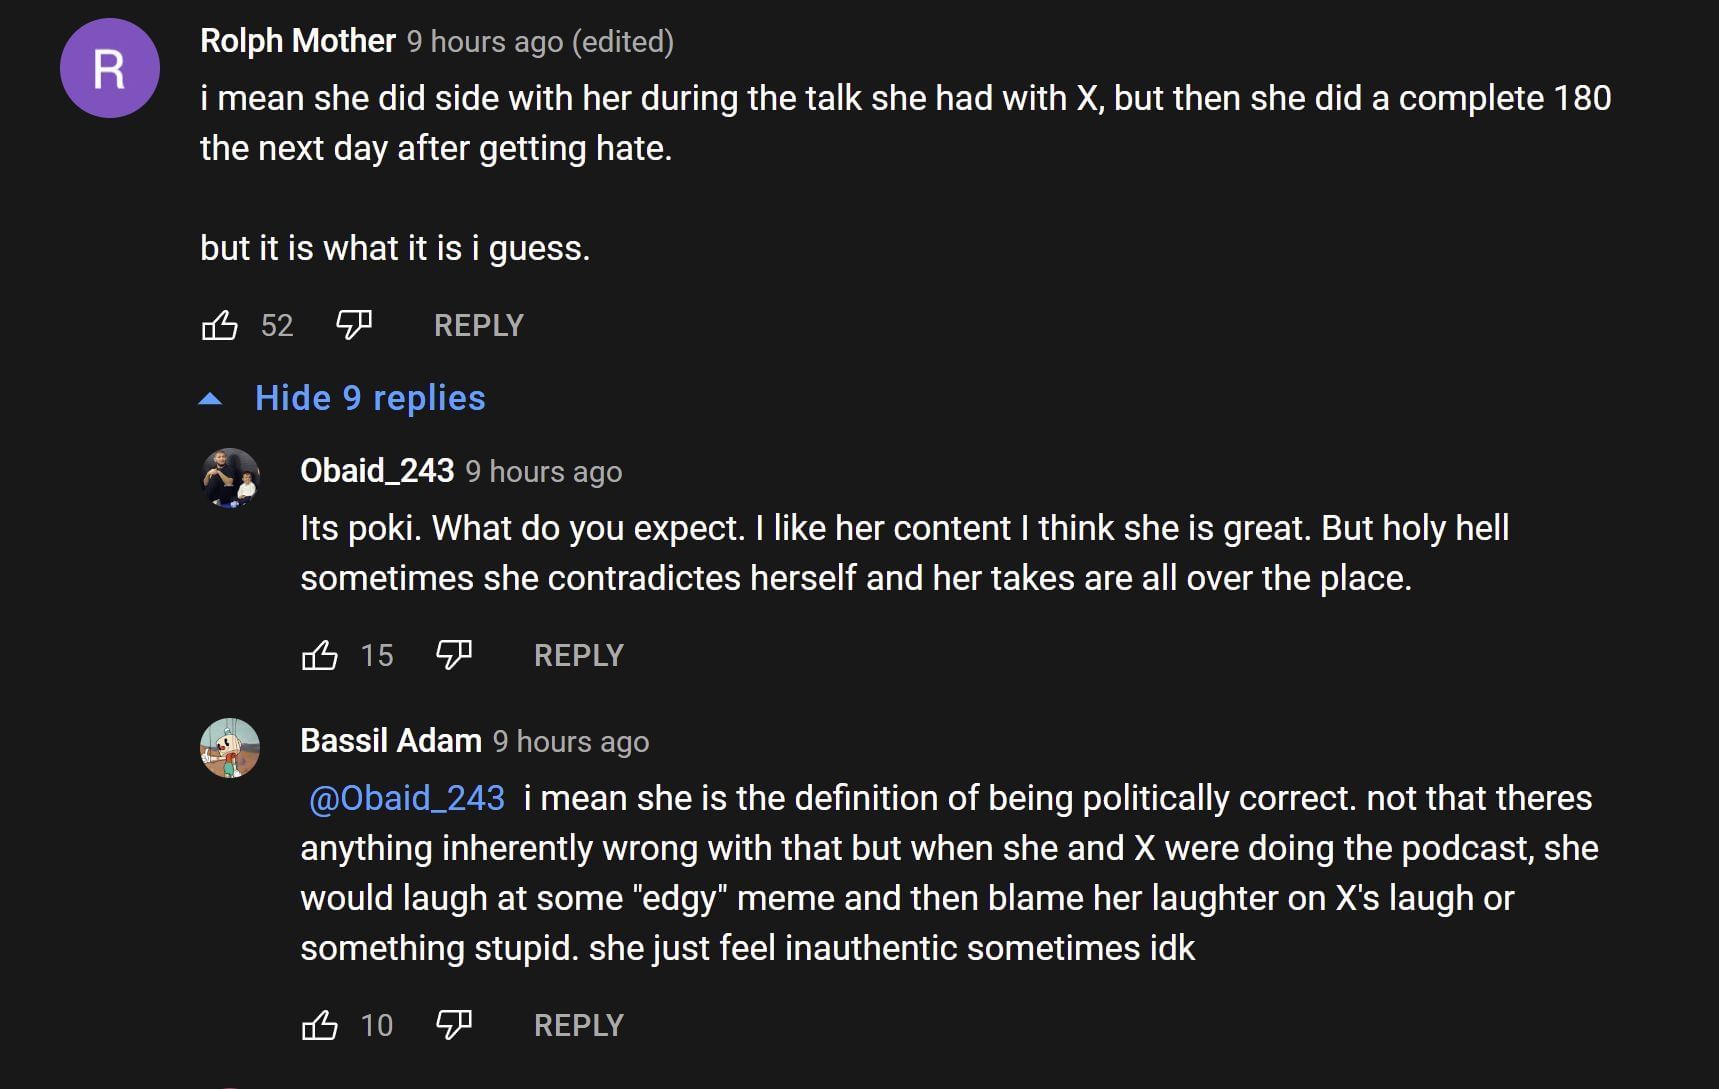Viewport: 1719px width, 1089px height.
Task: Open Bassil Adam's channel name
Action: tap(391, 741)
